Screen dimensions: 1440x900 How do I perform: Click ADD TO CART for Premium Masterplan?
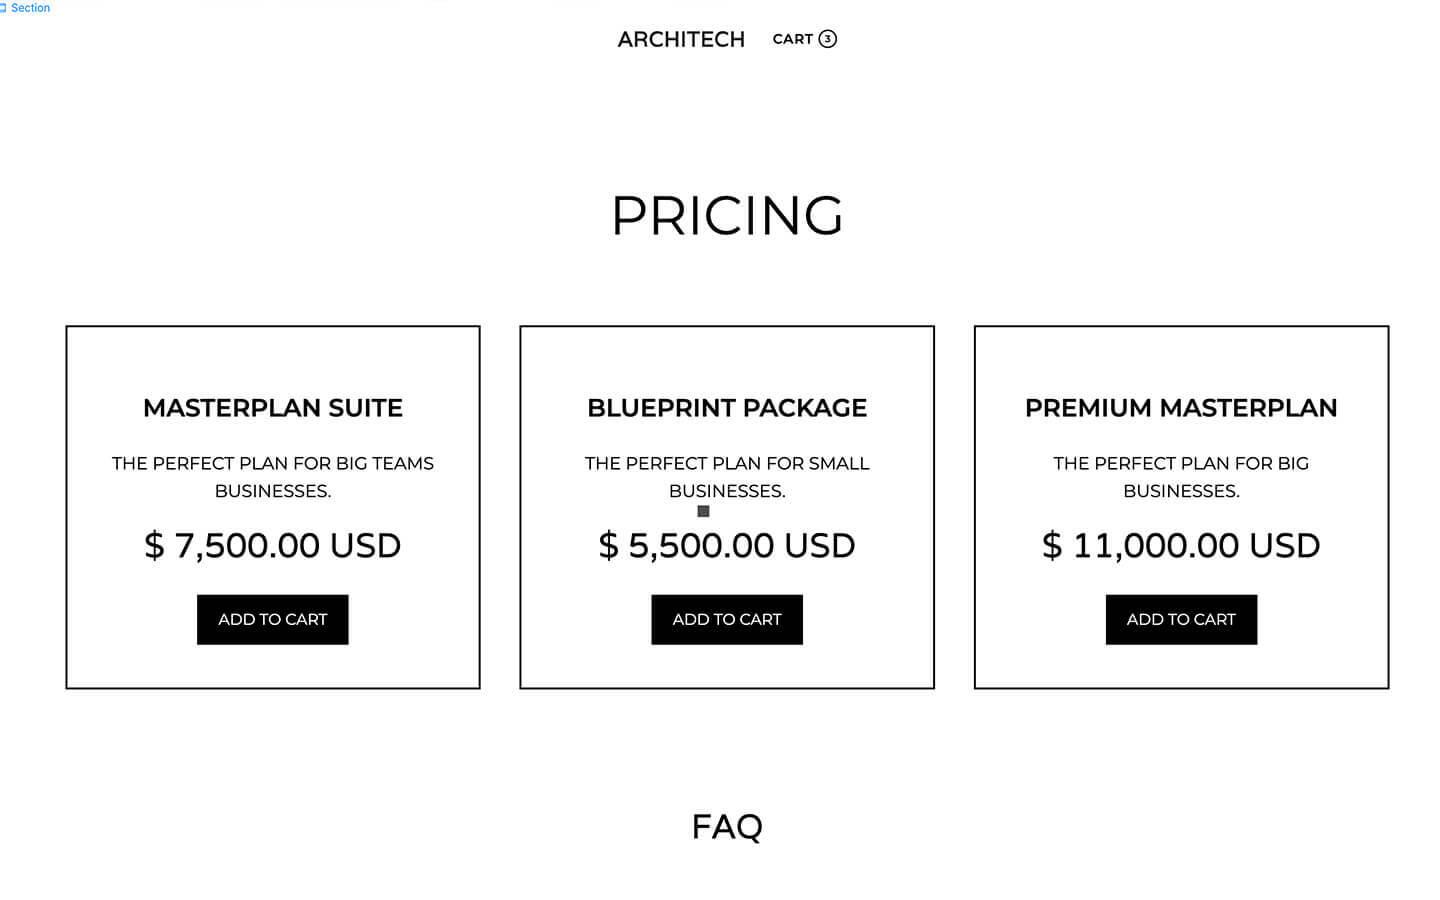[x=1181, y=619]
